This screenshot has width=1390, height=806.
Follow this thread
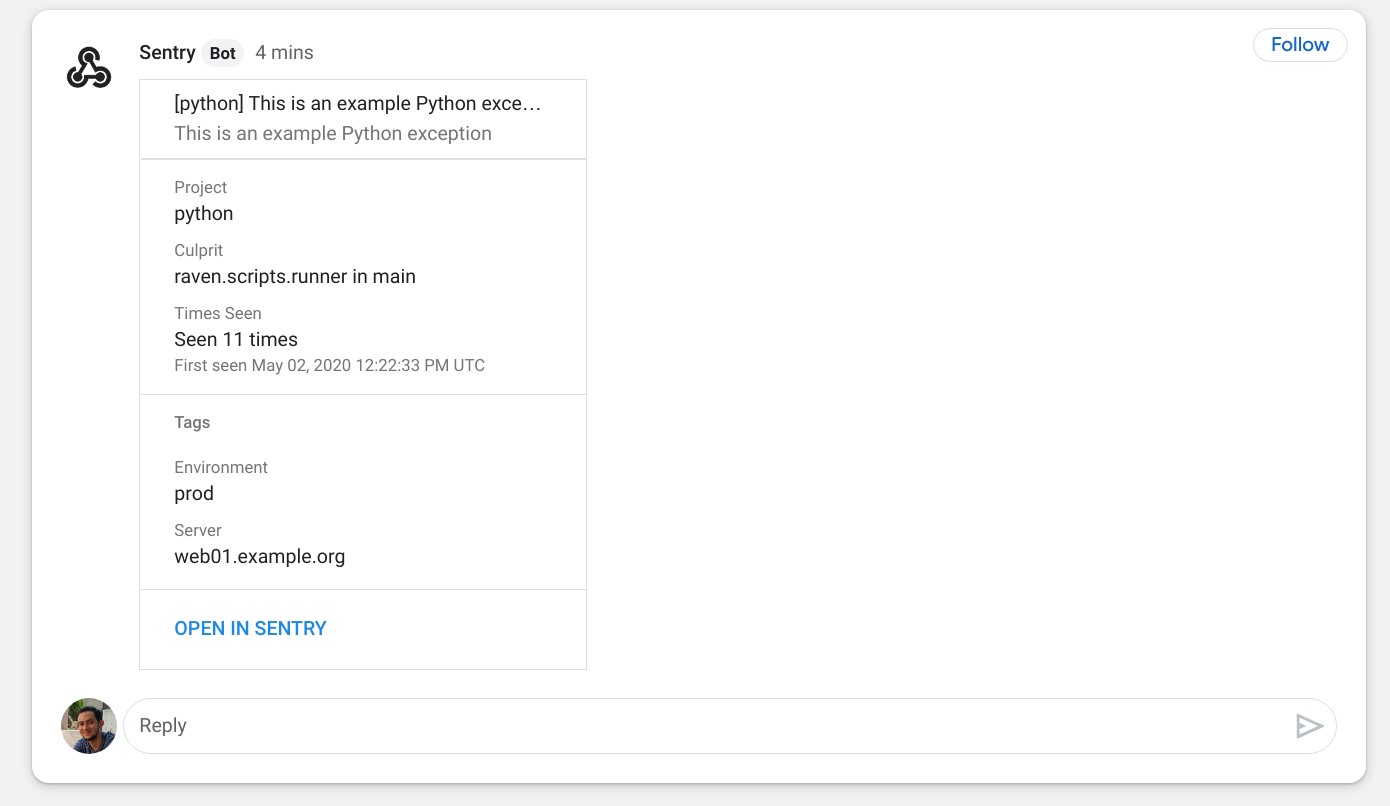tap(1300, 45)
